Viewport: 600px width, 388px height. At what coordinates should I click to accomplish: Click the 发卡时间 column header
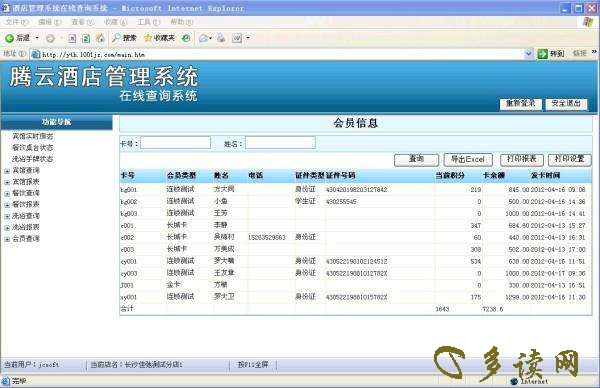[545, 176]
